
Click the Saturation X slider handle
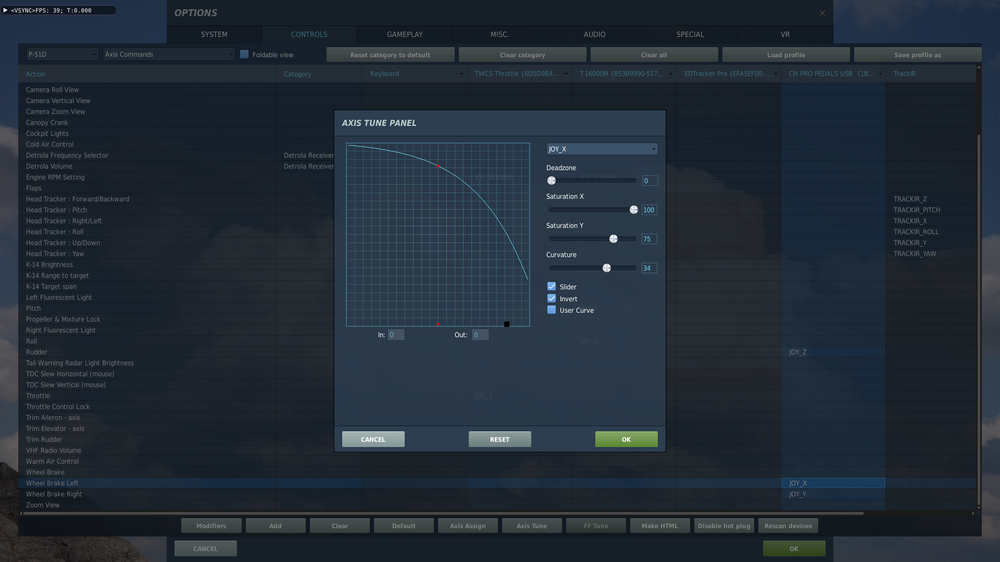[634, 209]
